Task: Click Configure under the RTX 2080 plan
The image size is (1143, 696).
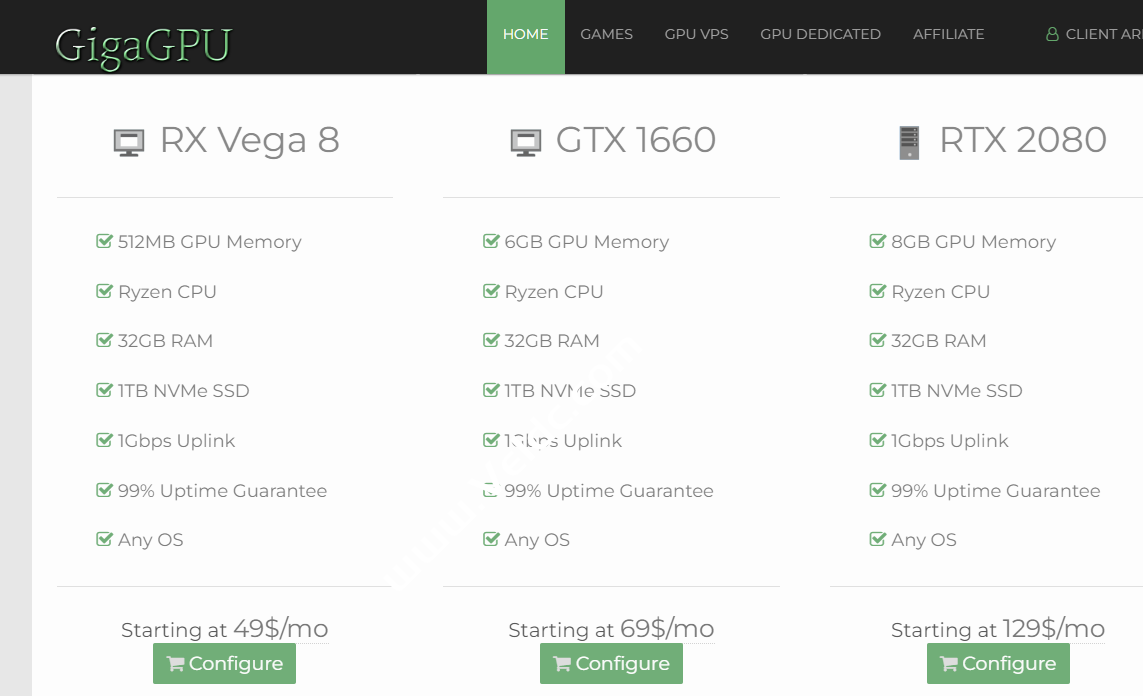Action: [997, 663]
